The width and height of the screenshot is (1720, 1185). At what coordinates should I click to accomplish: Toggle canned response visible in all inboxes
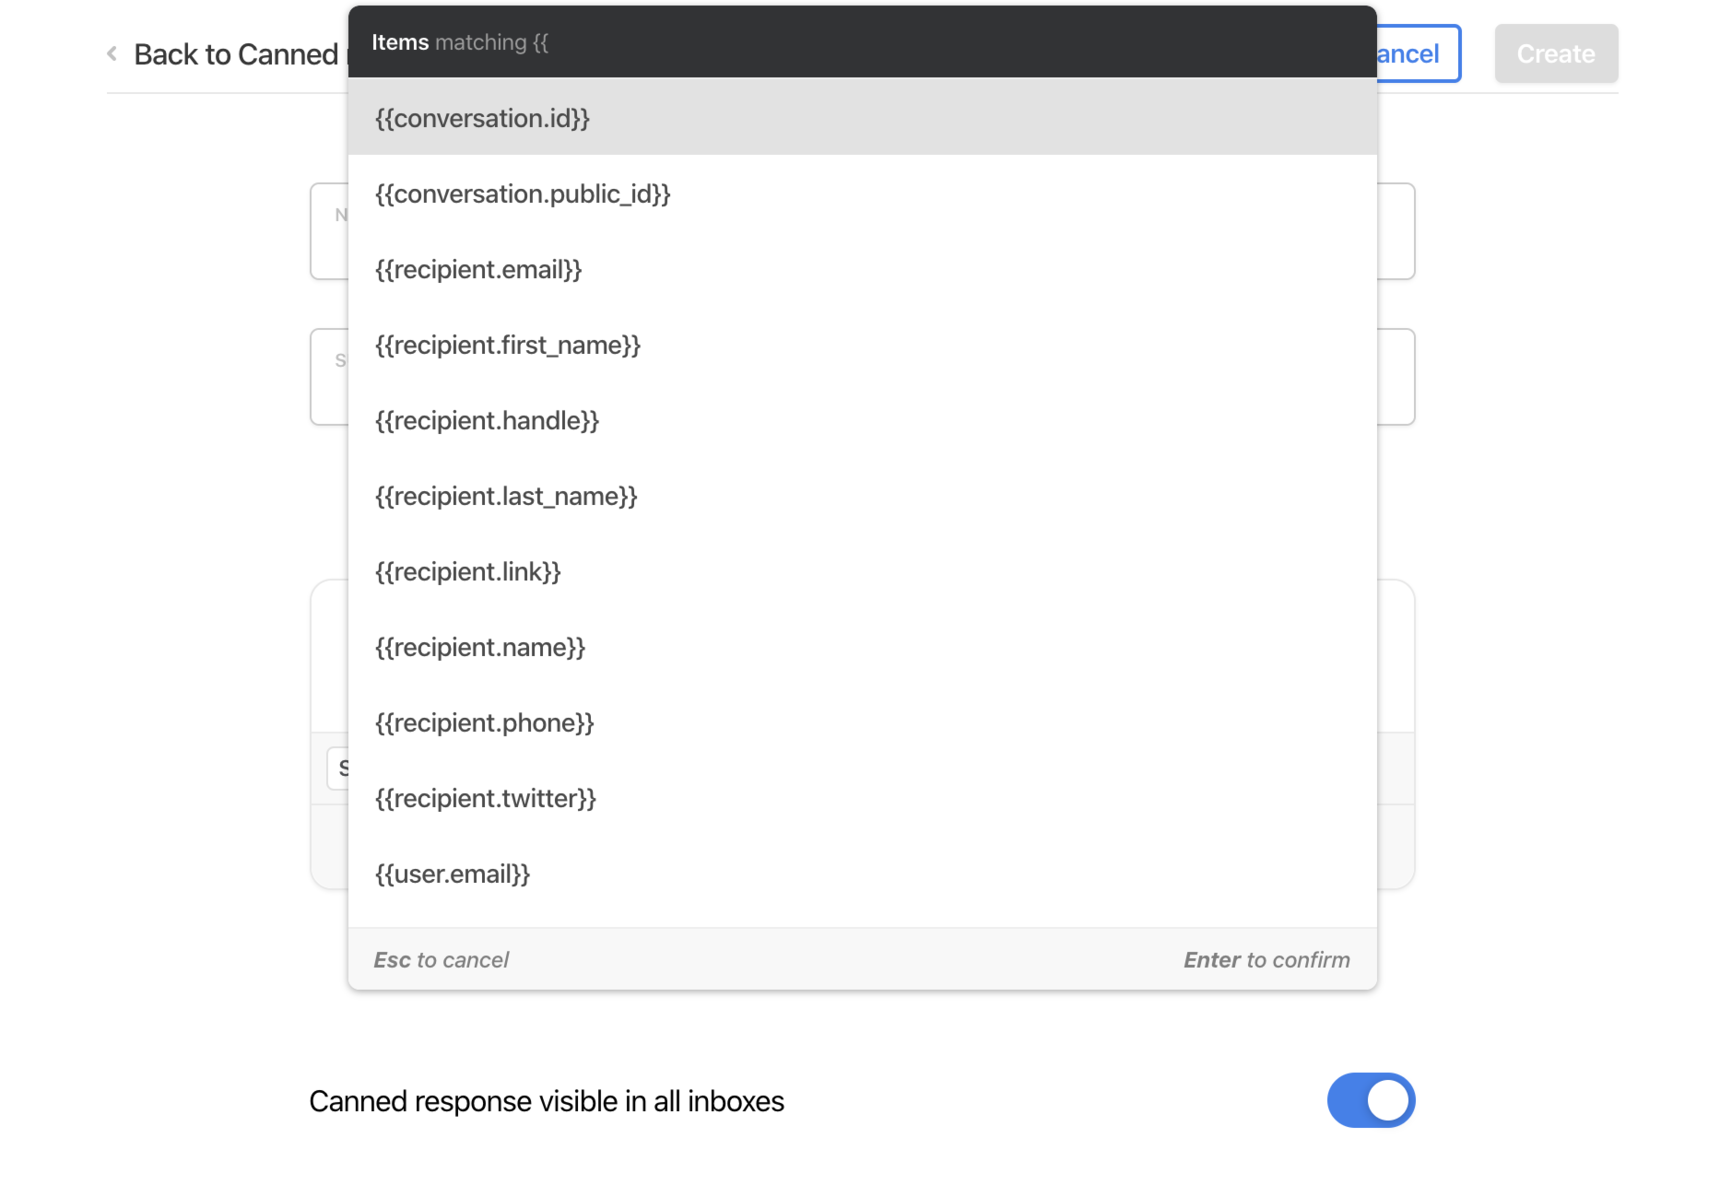[x=1370, y=1100]
